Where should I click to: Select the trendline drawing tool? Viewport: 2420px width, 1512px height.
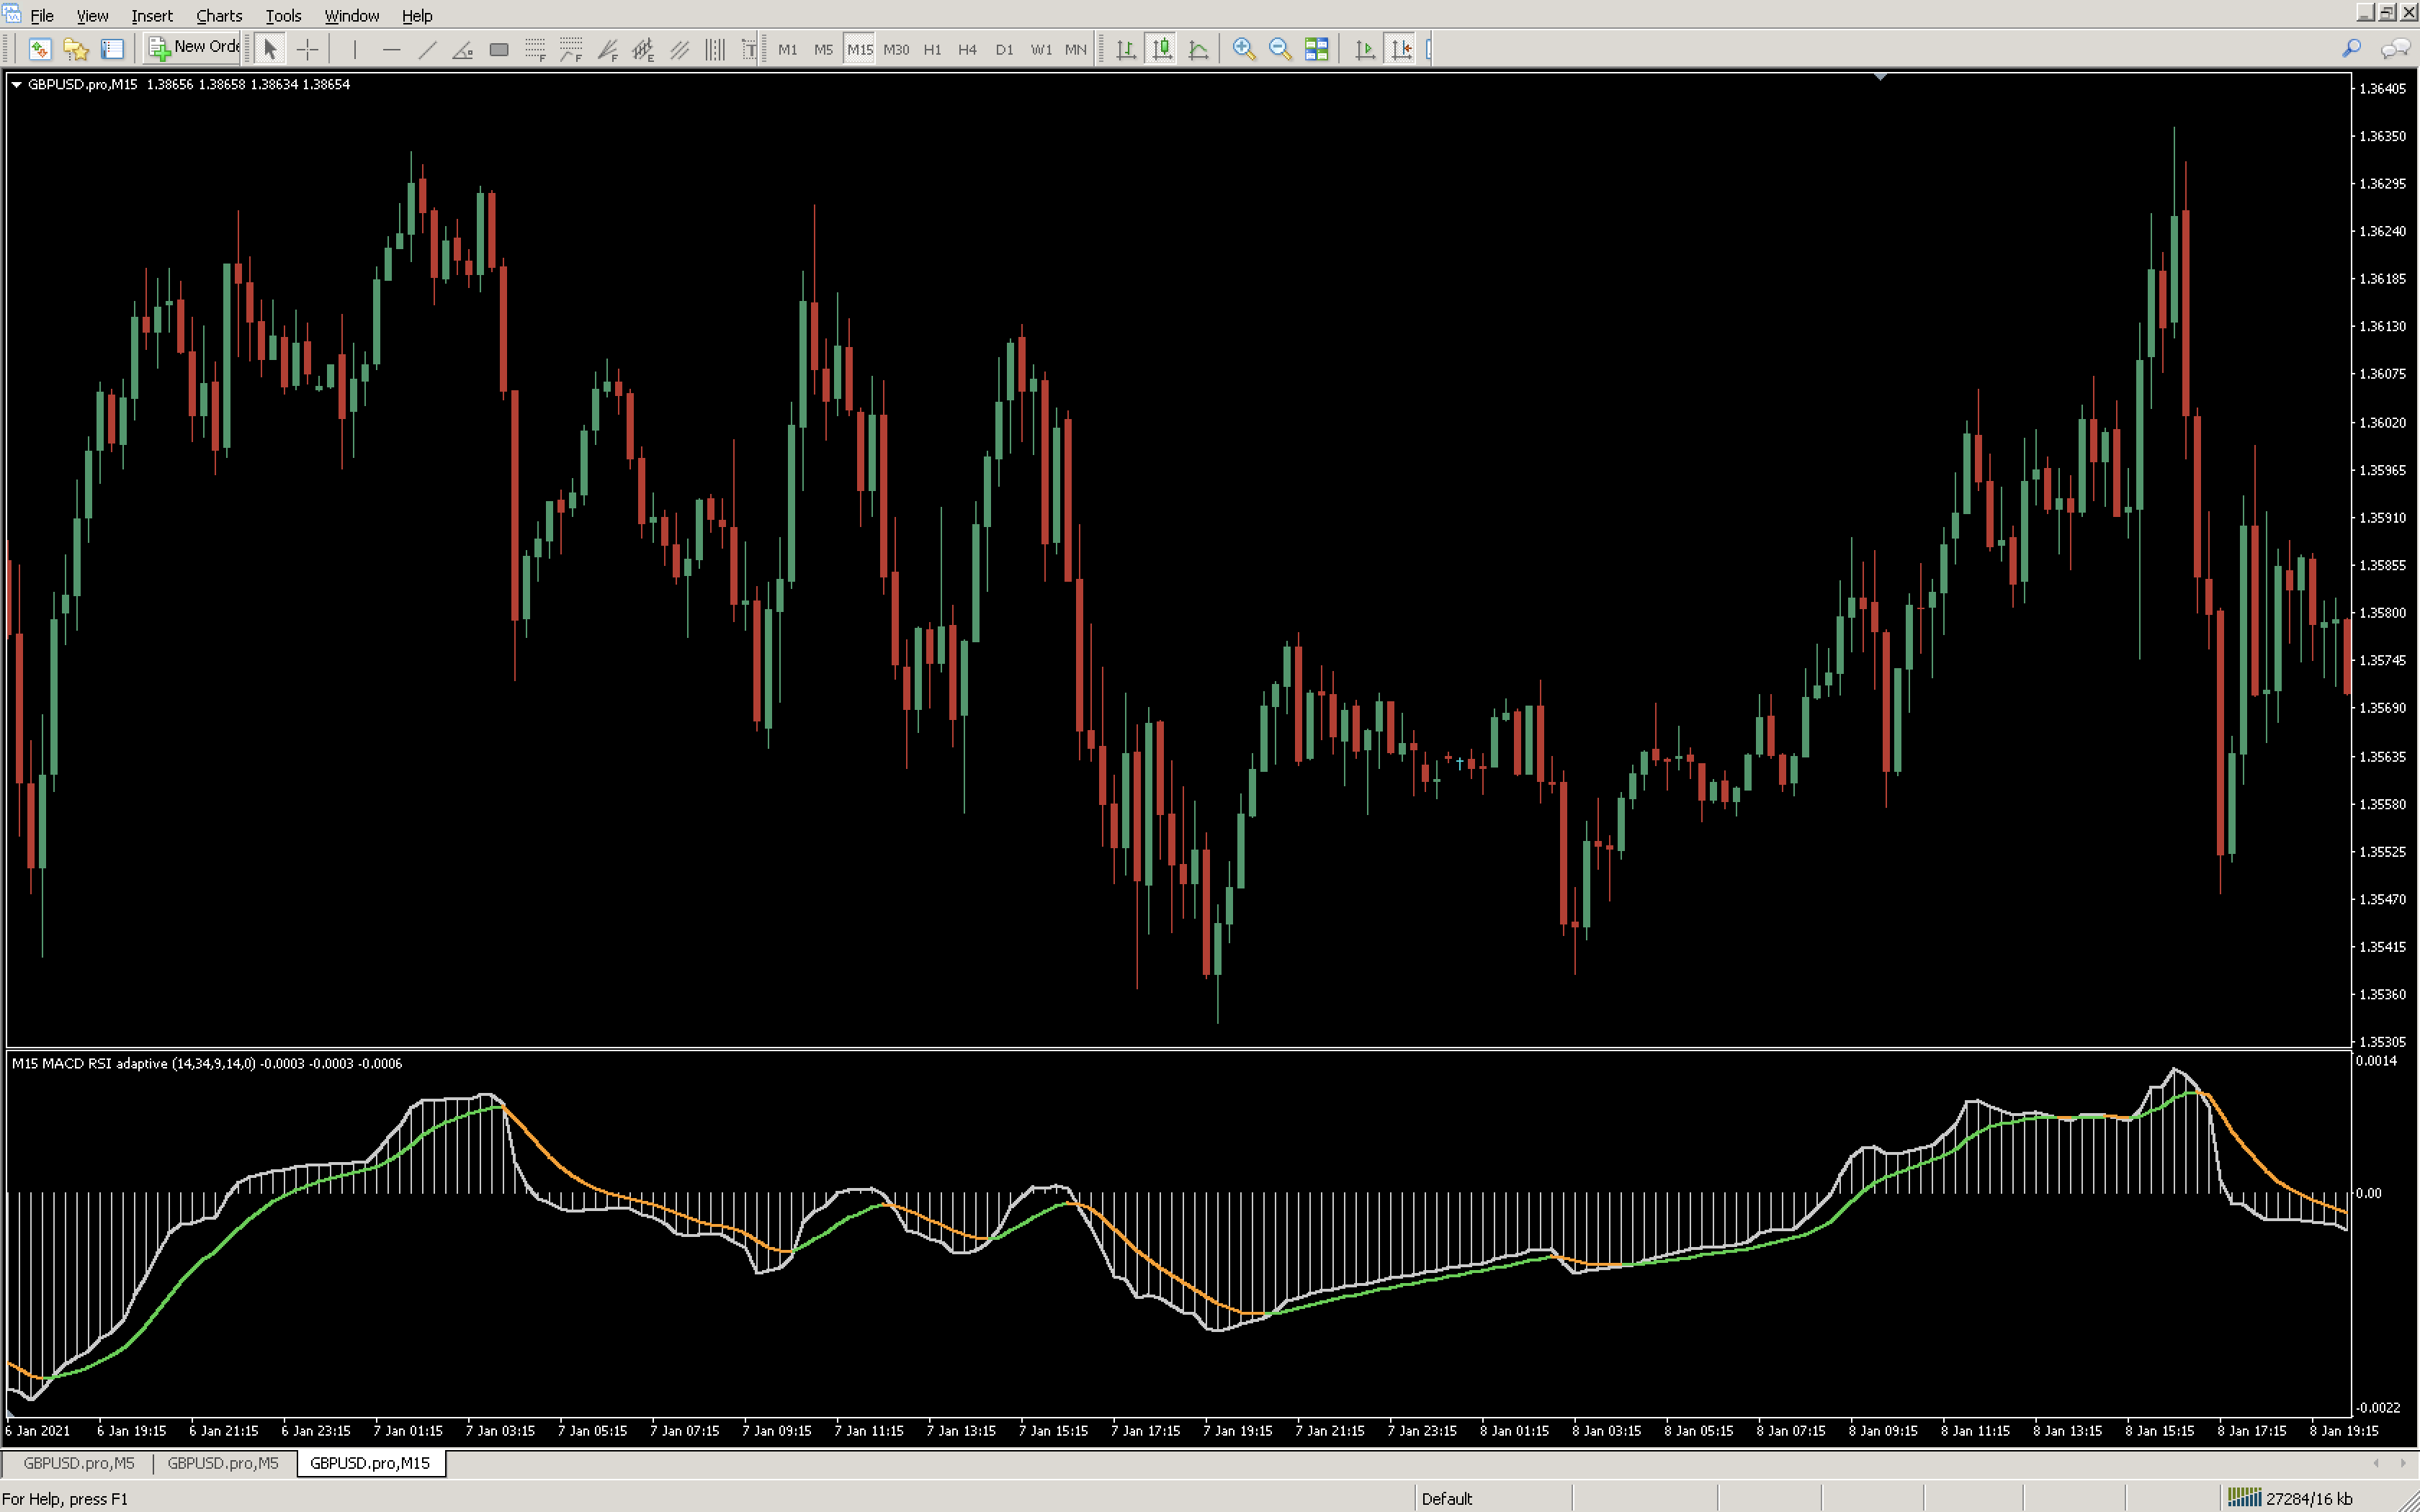click(x=427, y=49)
